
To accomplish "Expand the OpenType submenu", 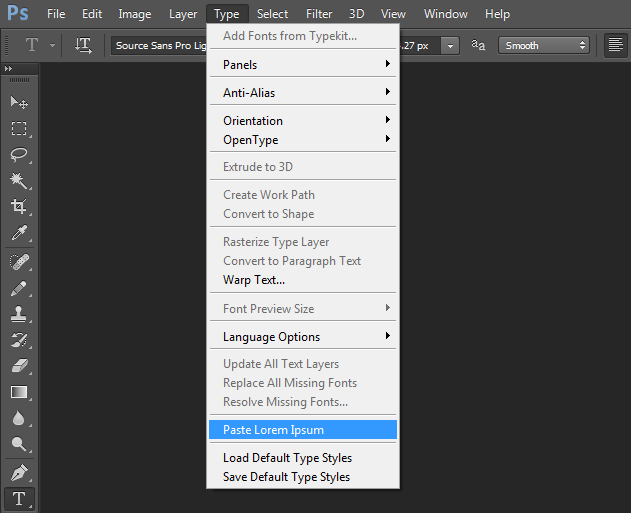I will pyautogui.click(x=303, y=140).
